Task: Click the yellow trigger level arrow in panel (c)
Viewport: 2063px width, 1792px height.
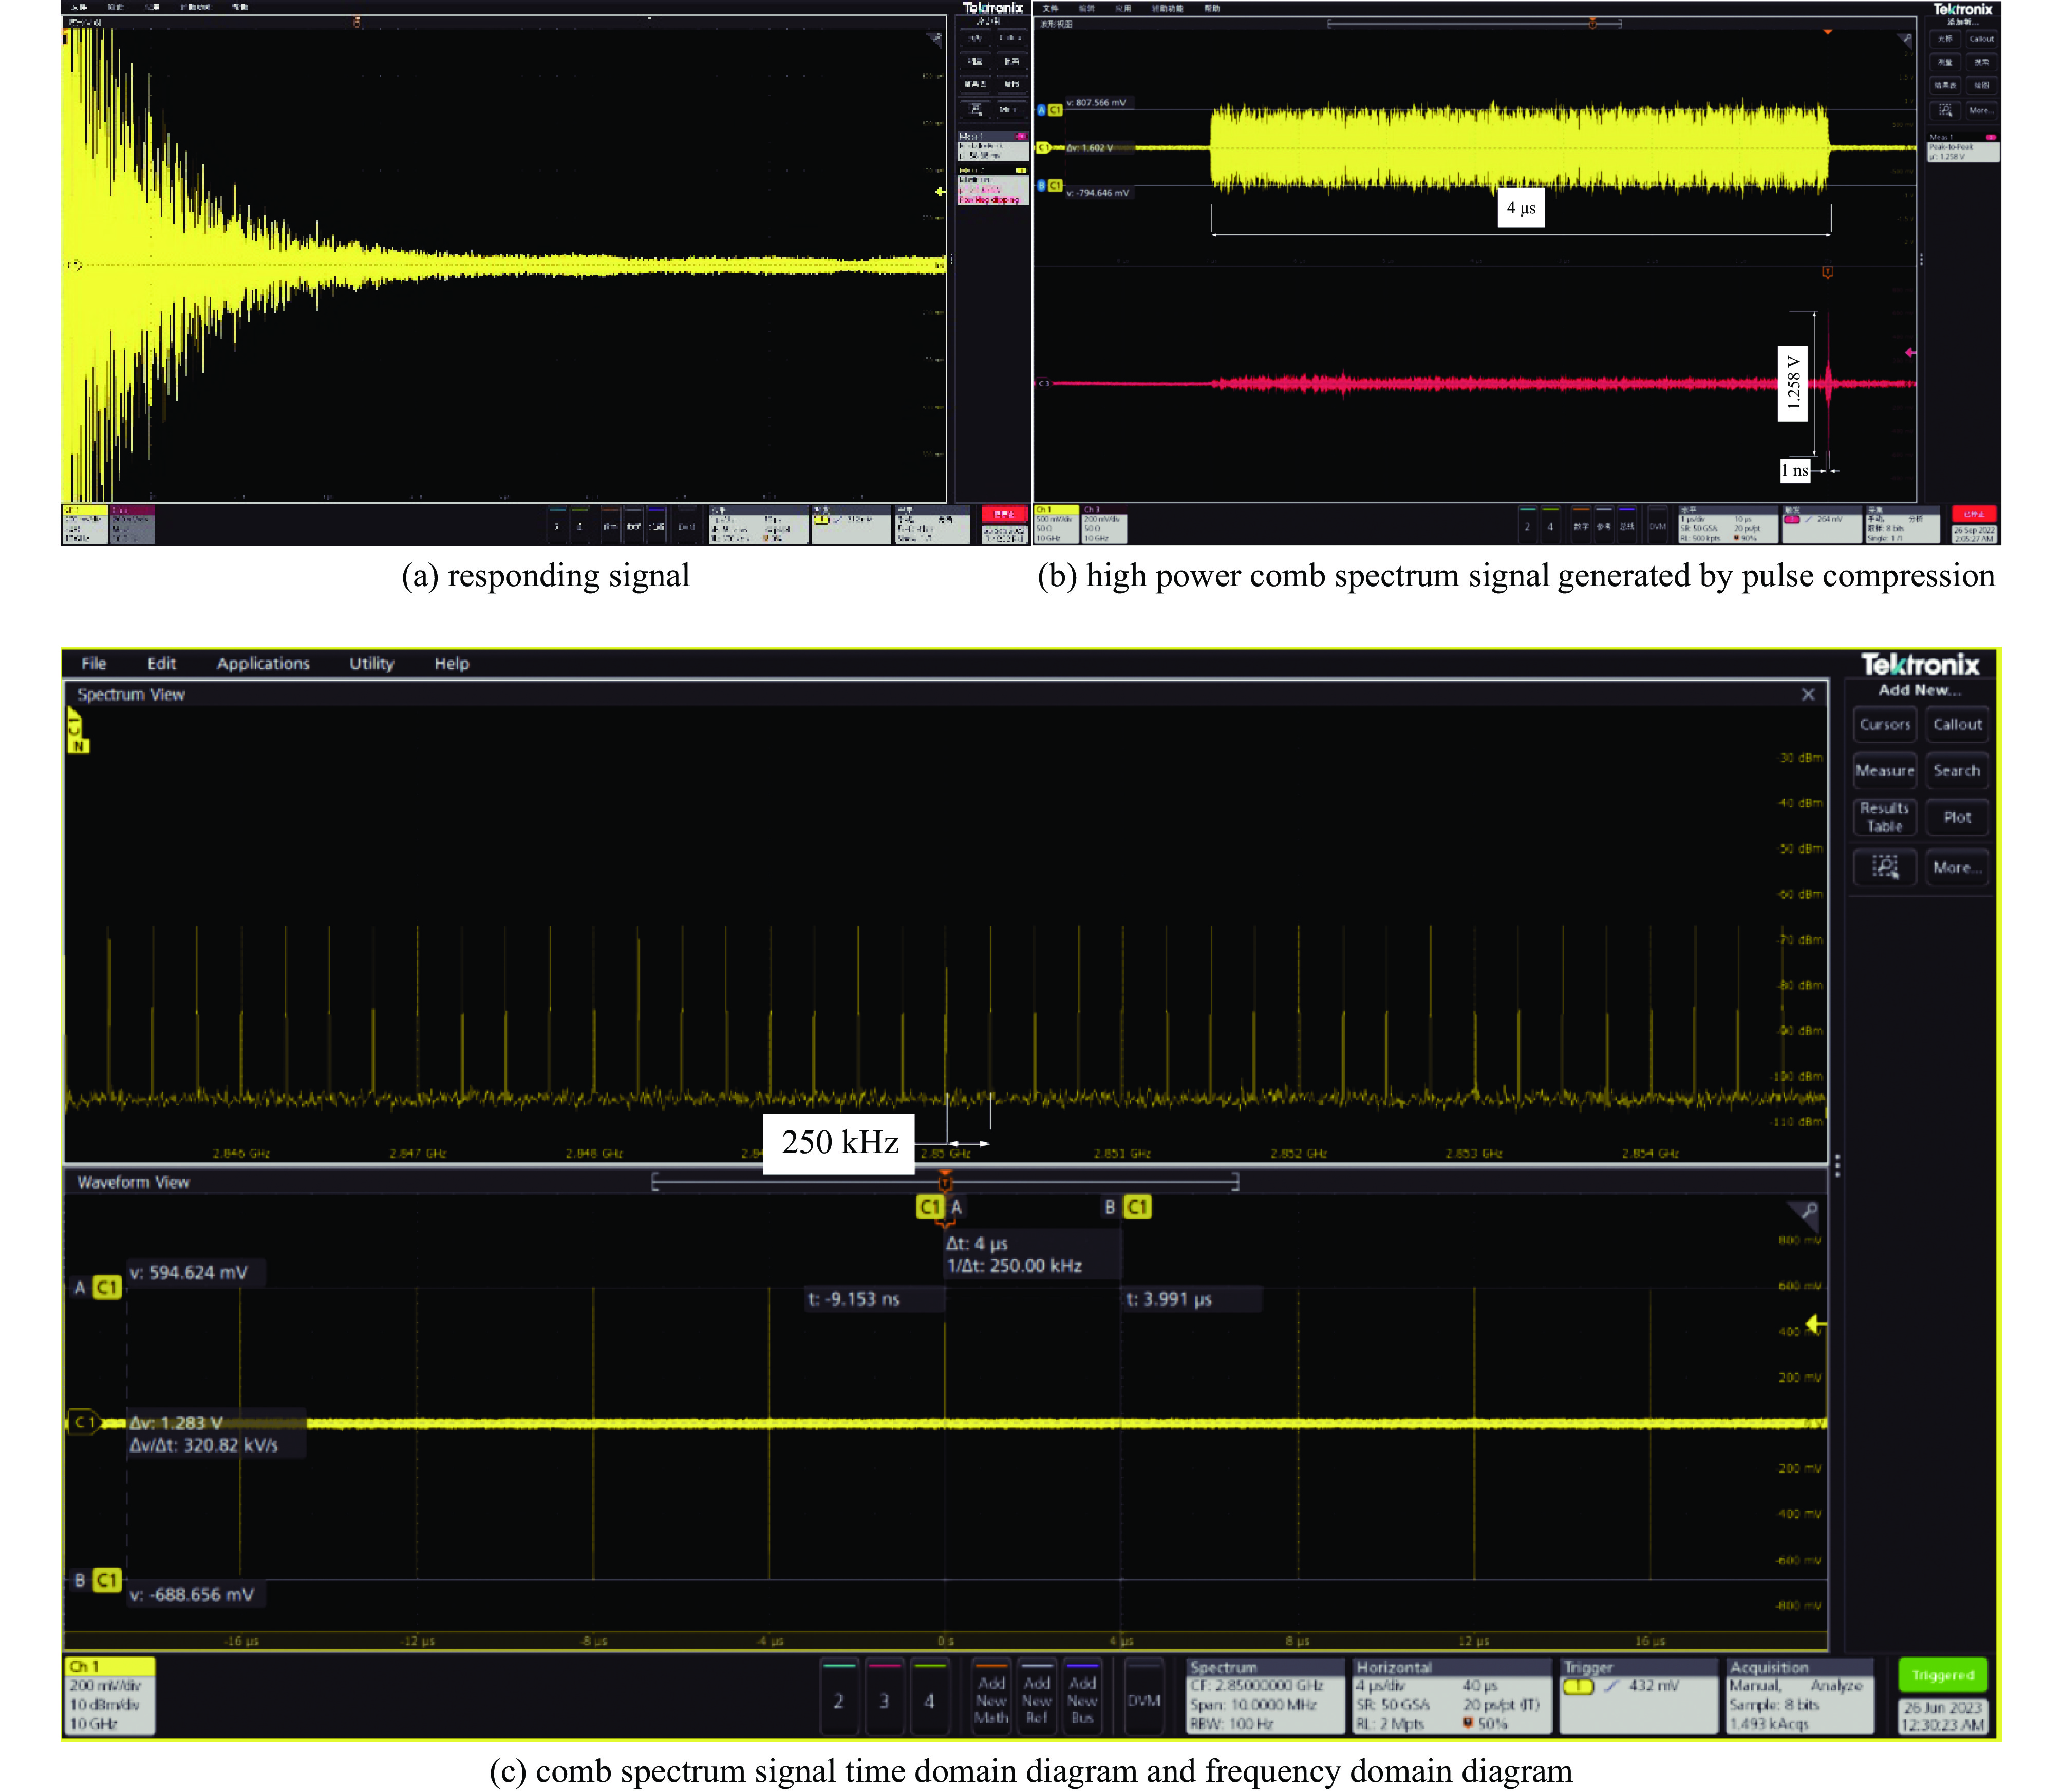Action: click(x=1816, y=1324)
